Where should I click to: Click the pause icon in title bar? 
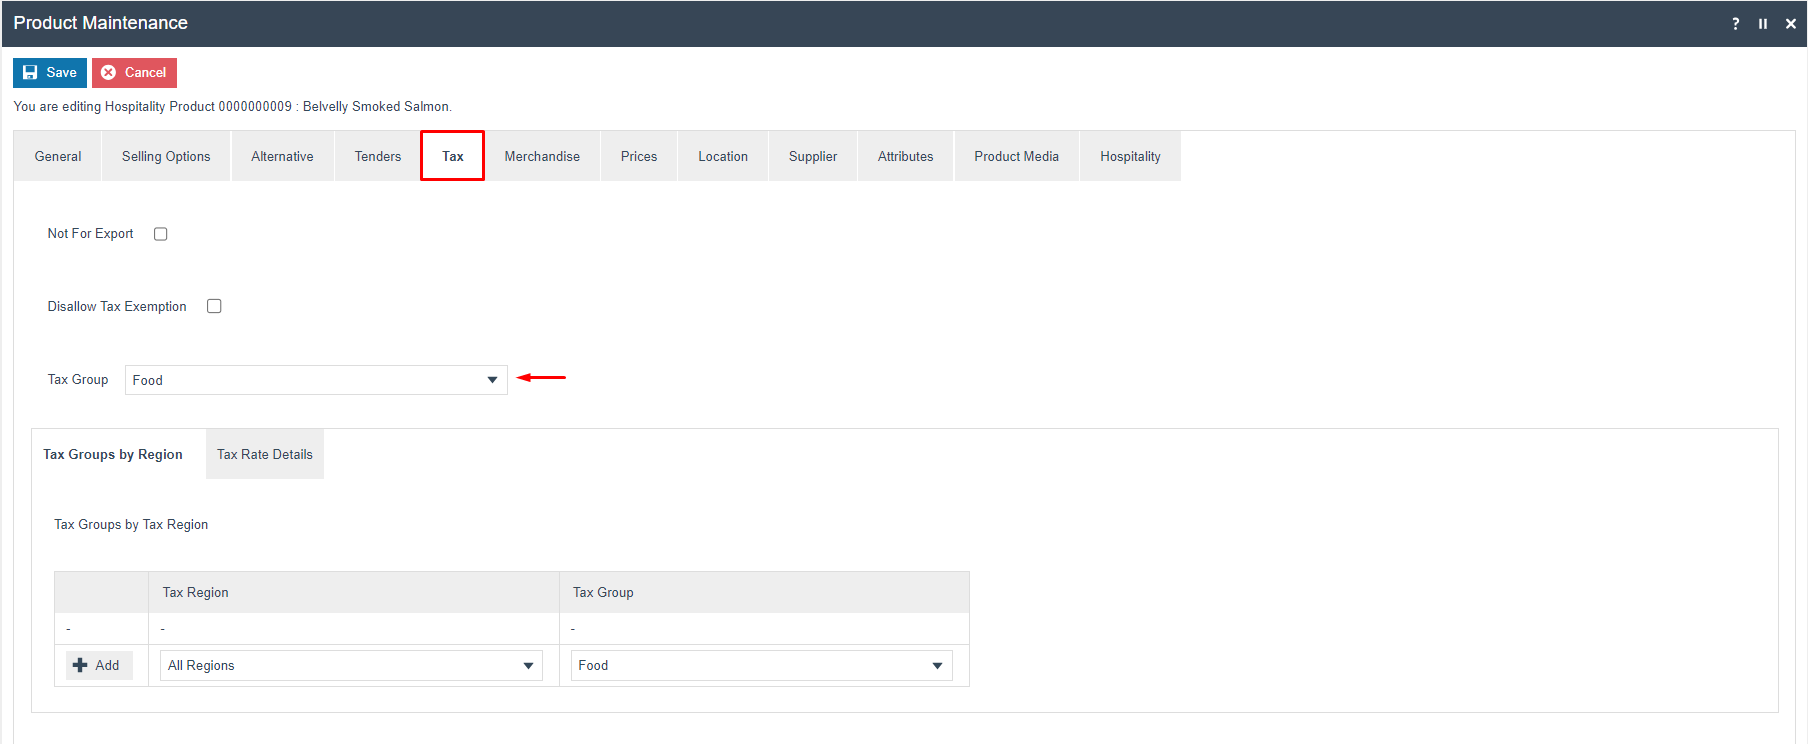pos(1763,23)
